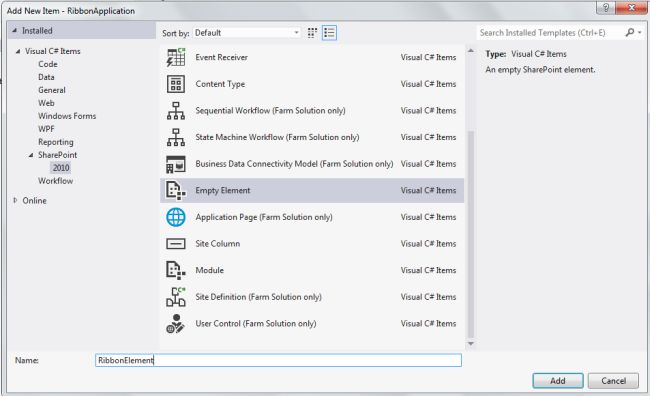Select the 2010 SharePoint node
Viewport: 650px width, 396px height.
(61, 168)
